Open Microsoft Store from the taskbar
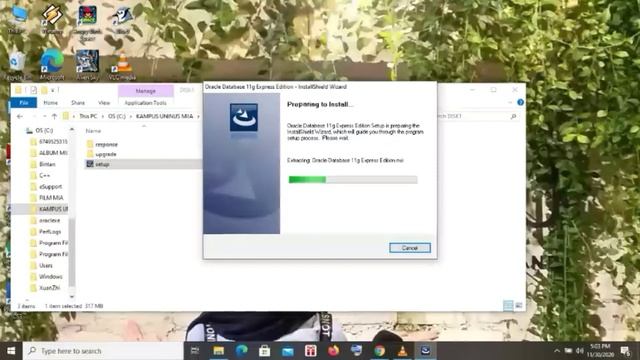640x360 pixels. pos(264,351)
